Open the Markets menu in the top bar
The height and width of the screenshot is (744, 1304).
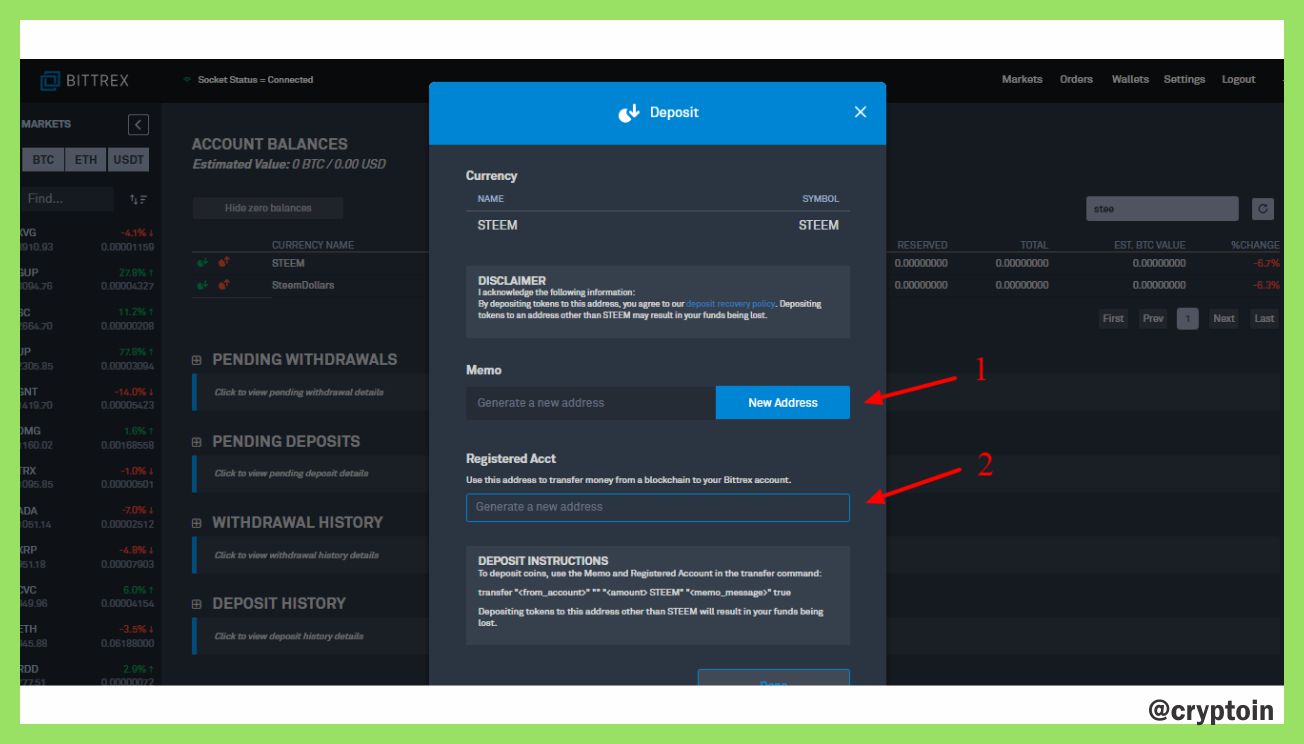point(1022,80)
